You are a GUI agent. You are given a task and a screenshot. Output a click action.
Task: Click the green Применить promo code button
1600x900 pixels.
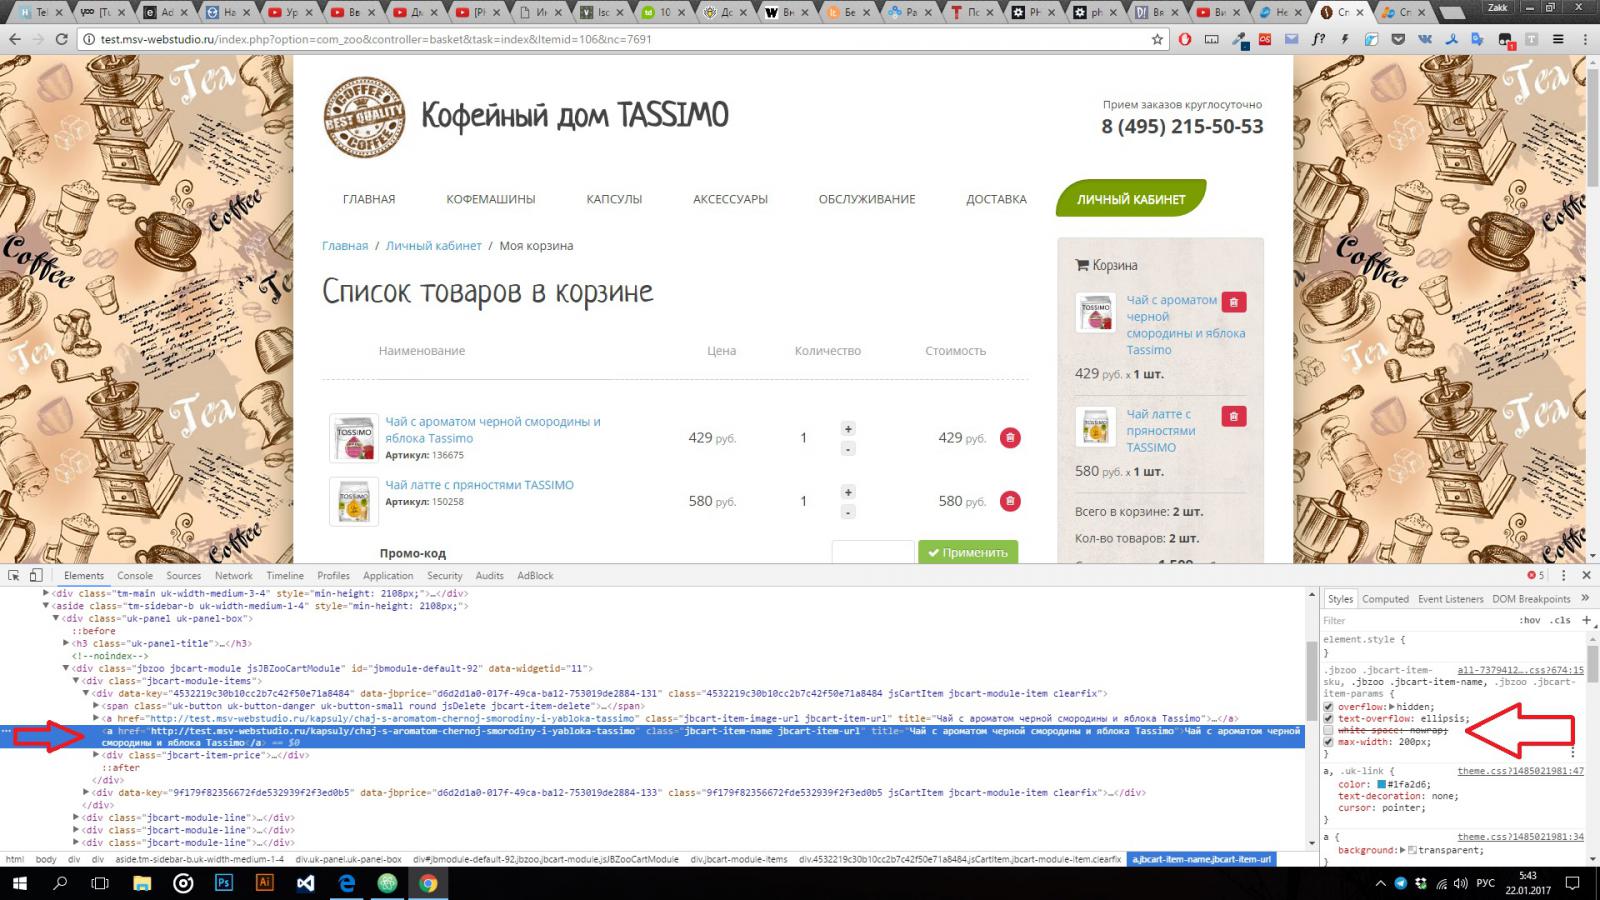click(x=967, y=552)
